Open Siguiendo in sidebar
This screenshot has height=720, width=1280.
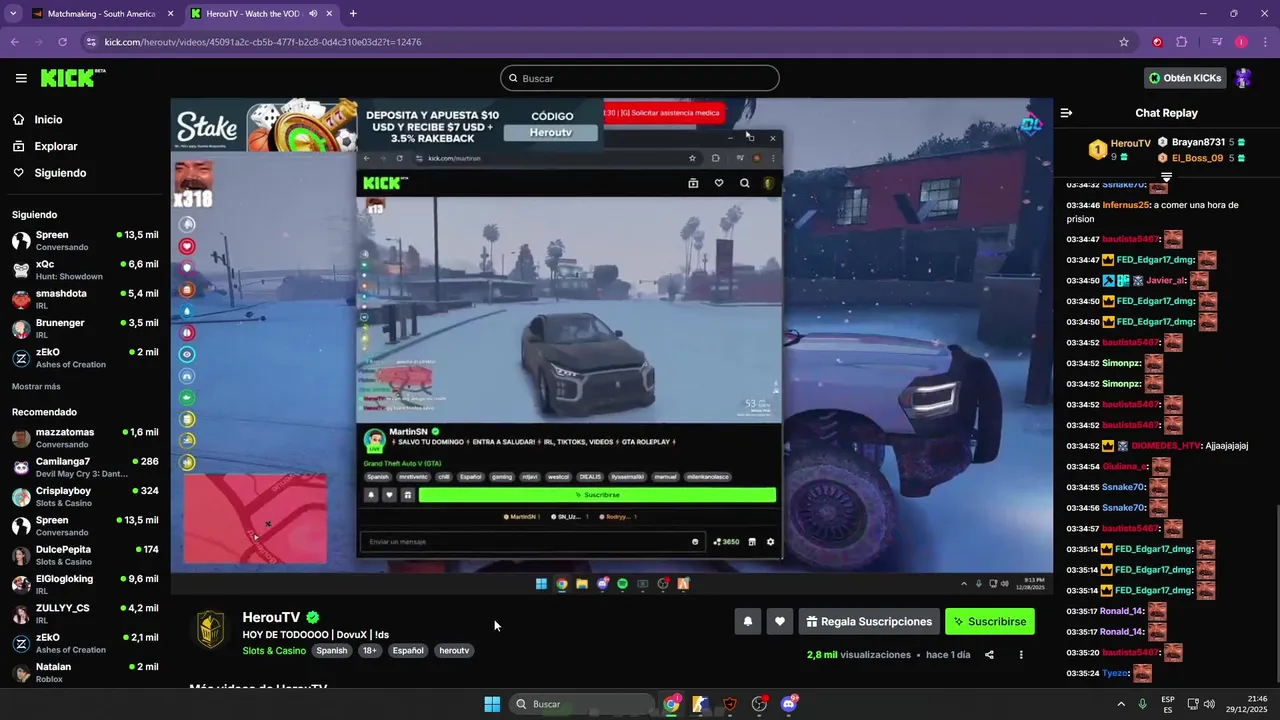pos(60,173)
